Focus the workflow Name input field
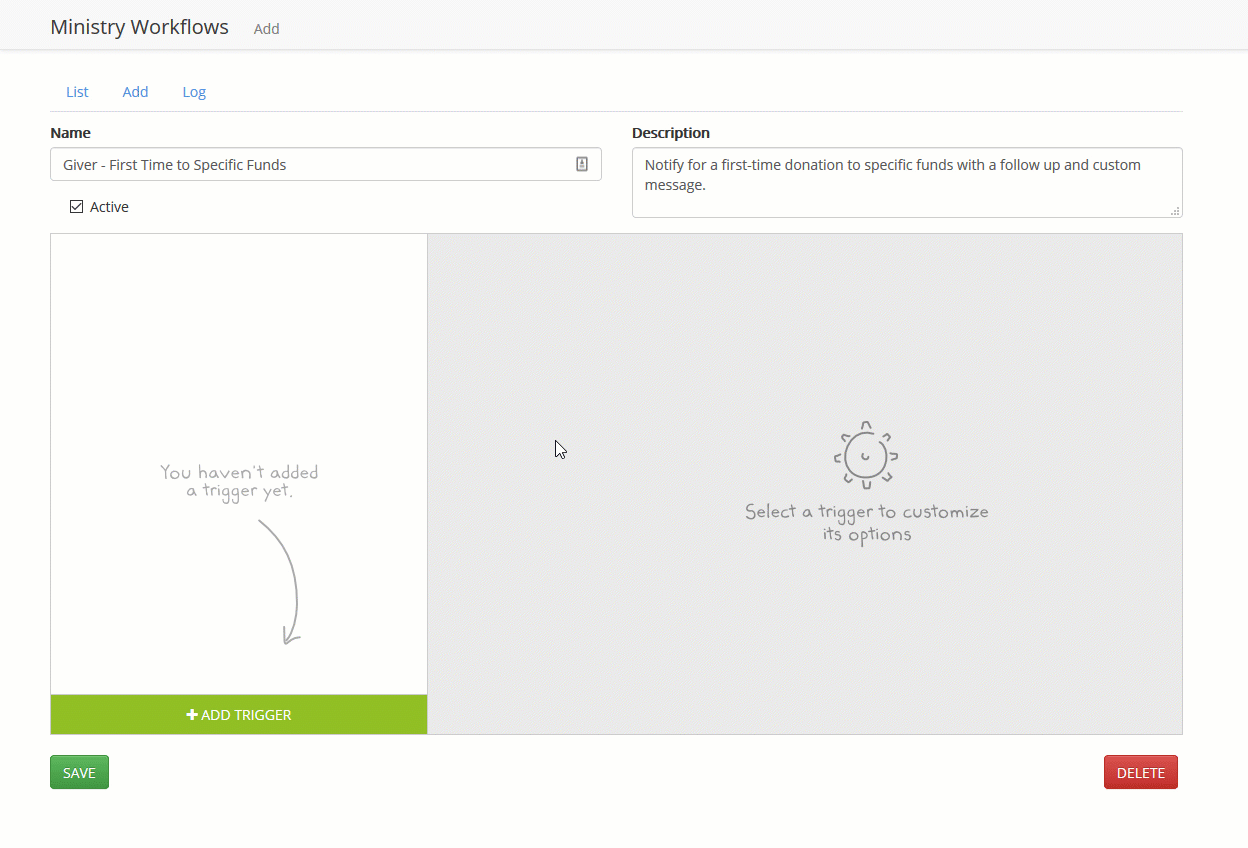 tap(310, 165)
